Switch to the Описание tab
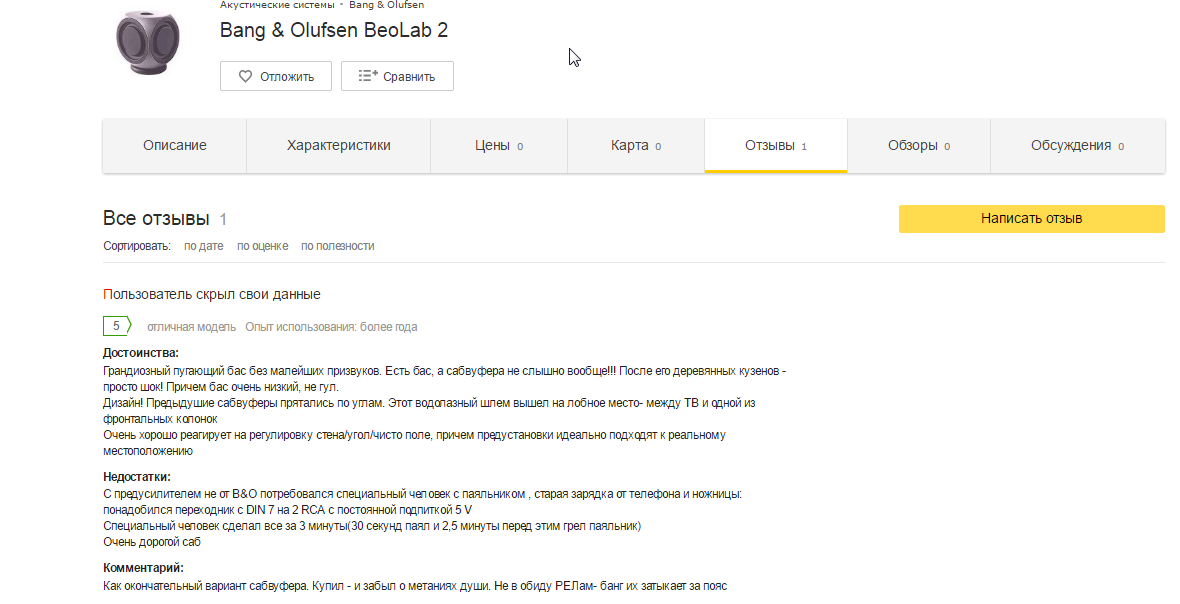Viewport: 1180px width, 604px height. [174, 146]
